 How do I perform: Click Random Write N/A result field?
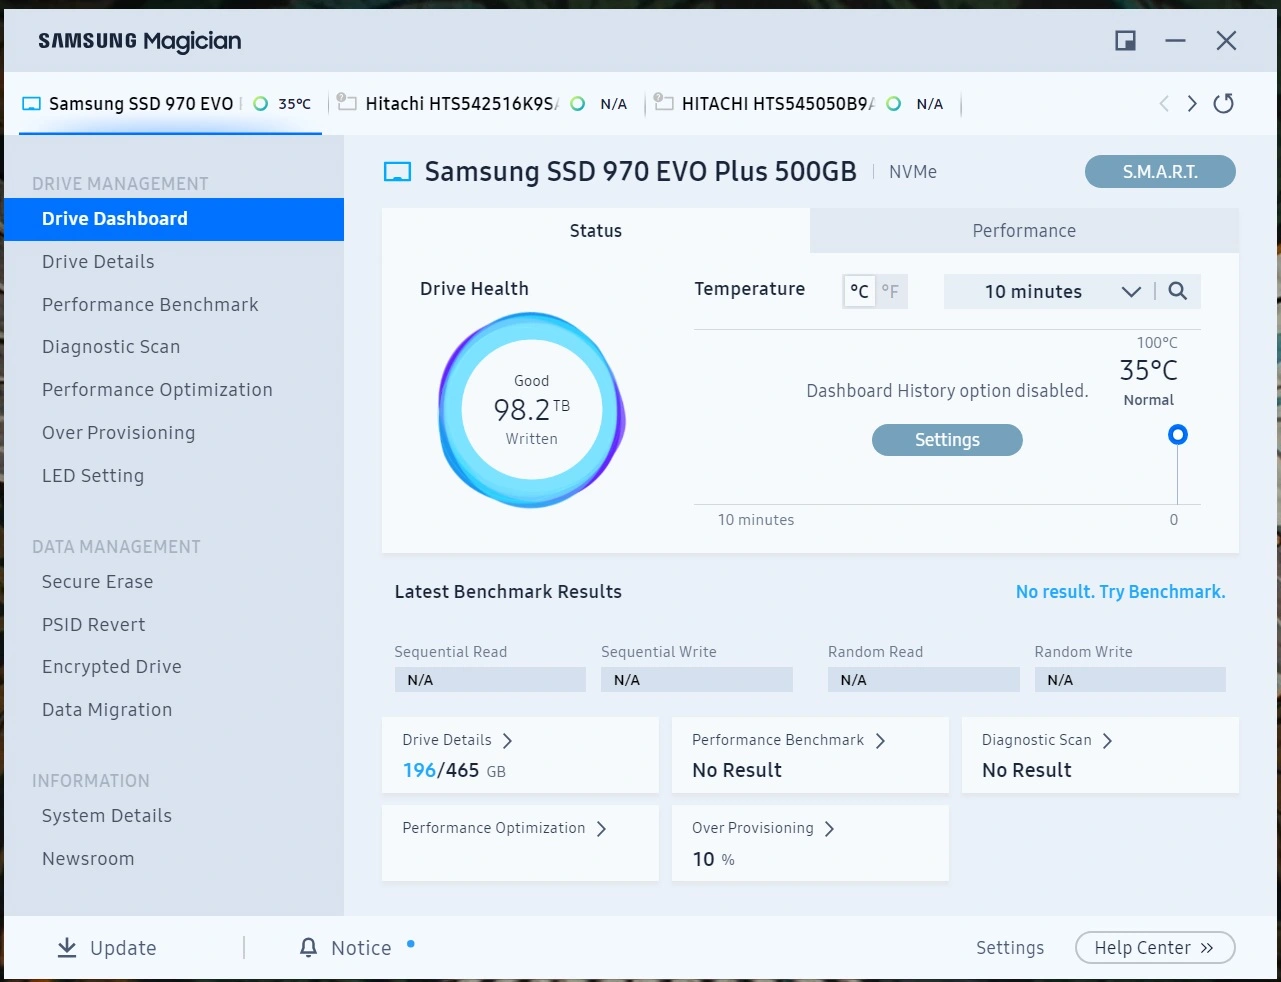coord(1130,680)
